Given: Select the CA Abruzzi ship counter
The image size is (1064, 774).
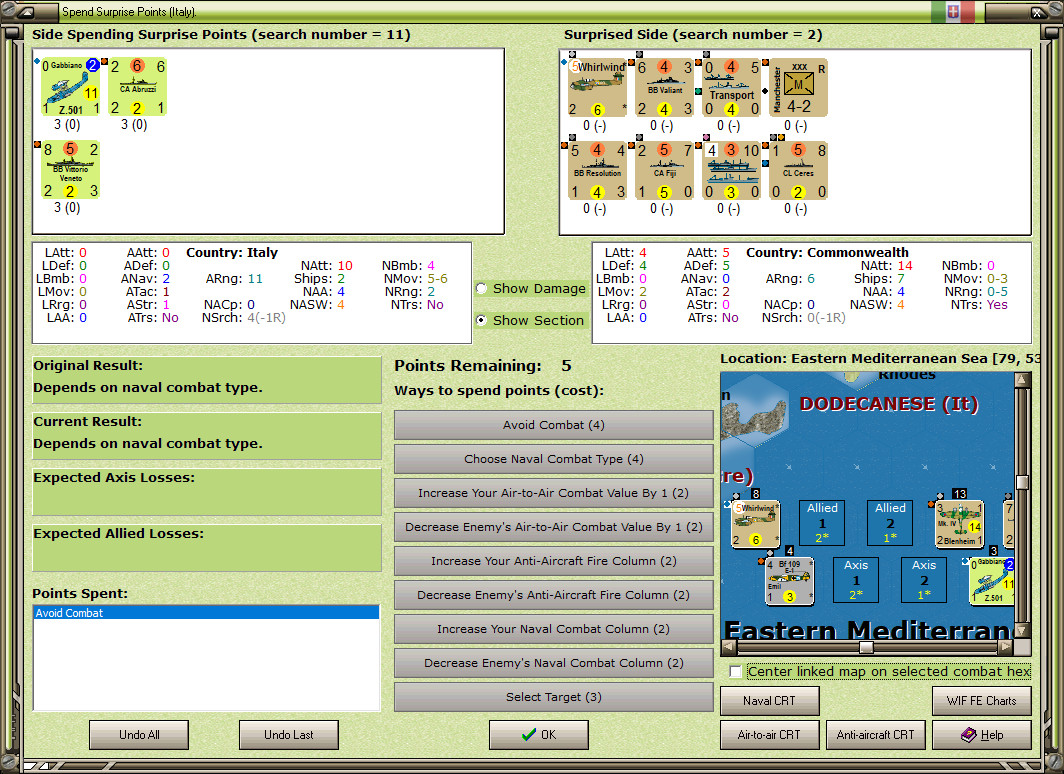Looking at the screenshot, I should (138, 86).
